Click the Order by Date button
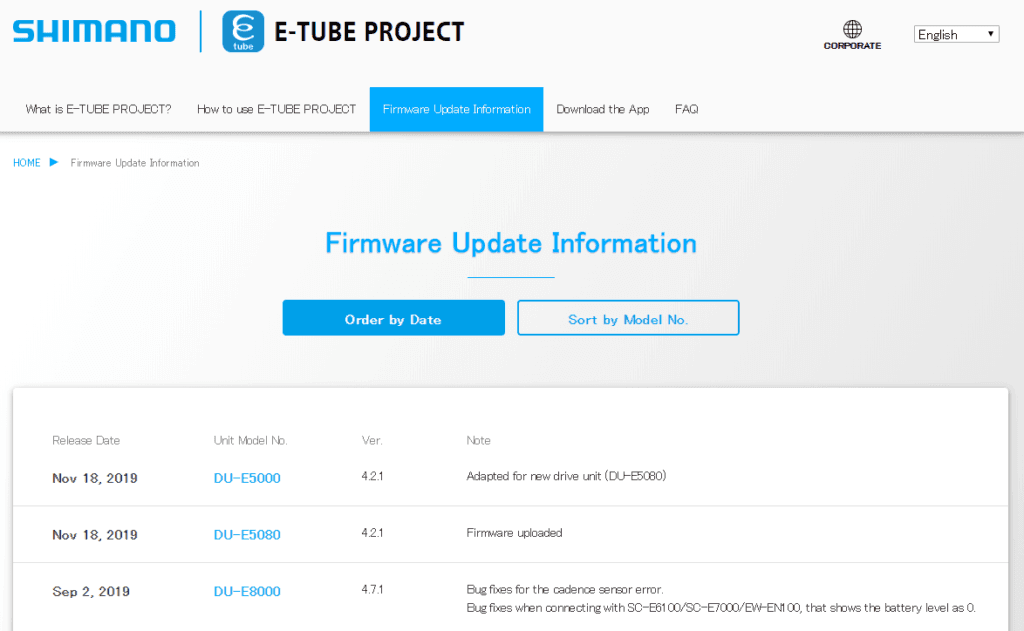Viewport: 1024px width, 631px height. [393, 317]
